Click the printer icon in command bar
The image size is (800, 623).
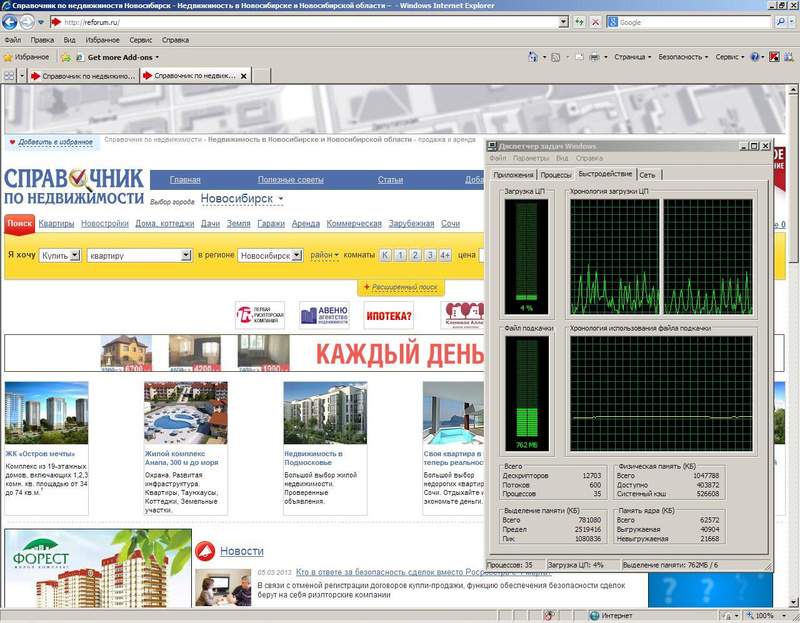click(594, 57)
